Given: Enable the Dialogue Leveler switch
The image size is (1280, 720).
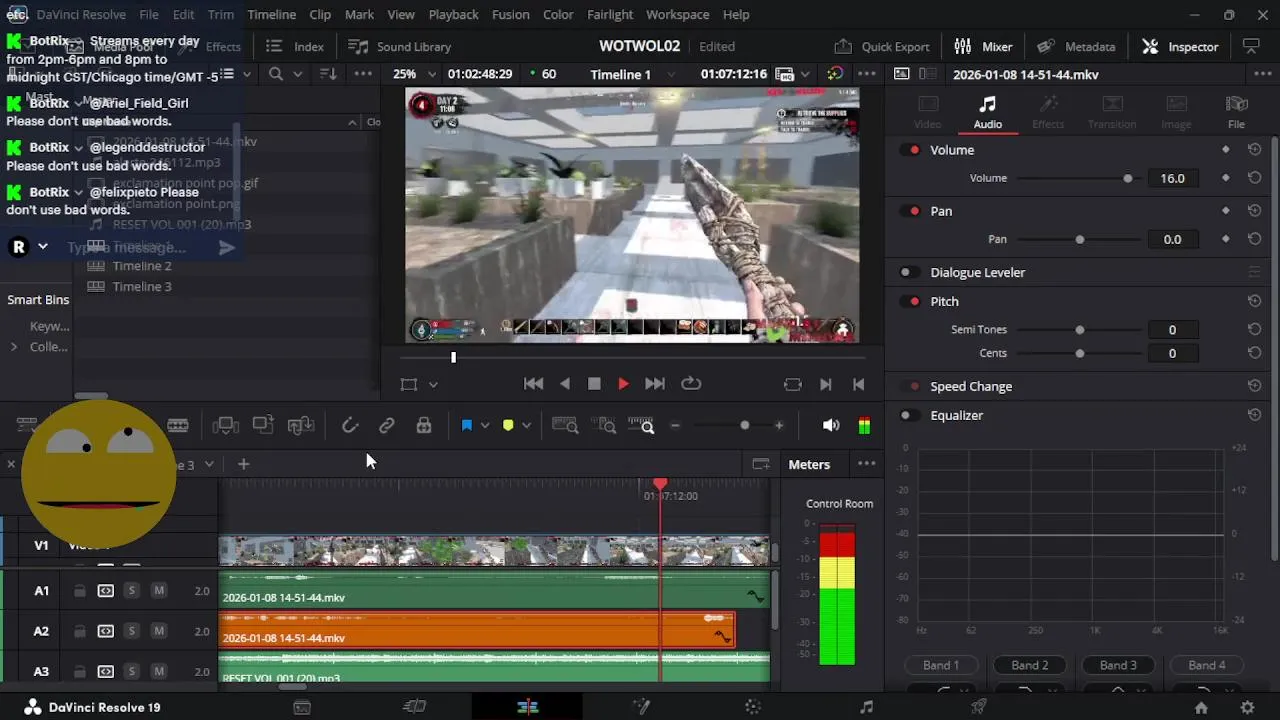Looking at the screenshot, I should click(x=908, y=272).
